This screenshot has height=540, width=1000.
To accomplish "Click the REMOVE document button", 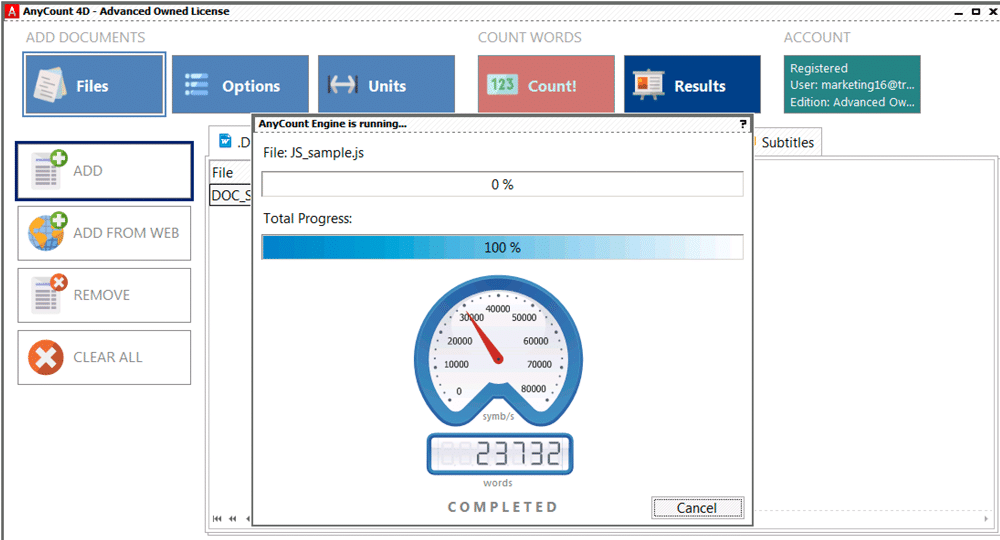I will click(105, 295).
